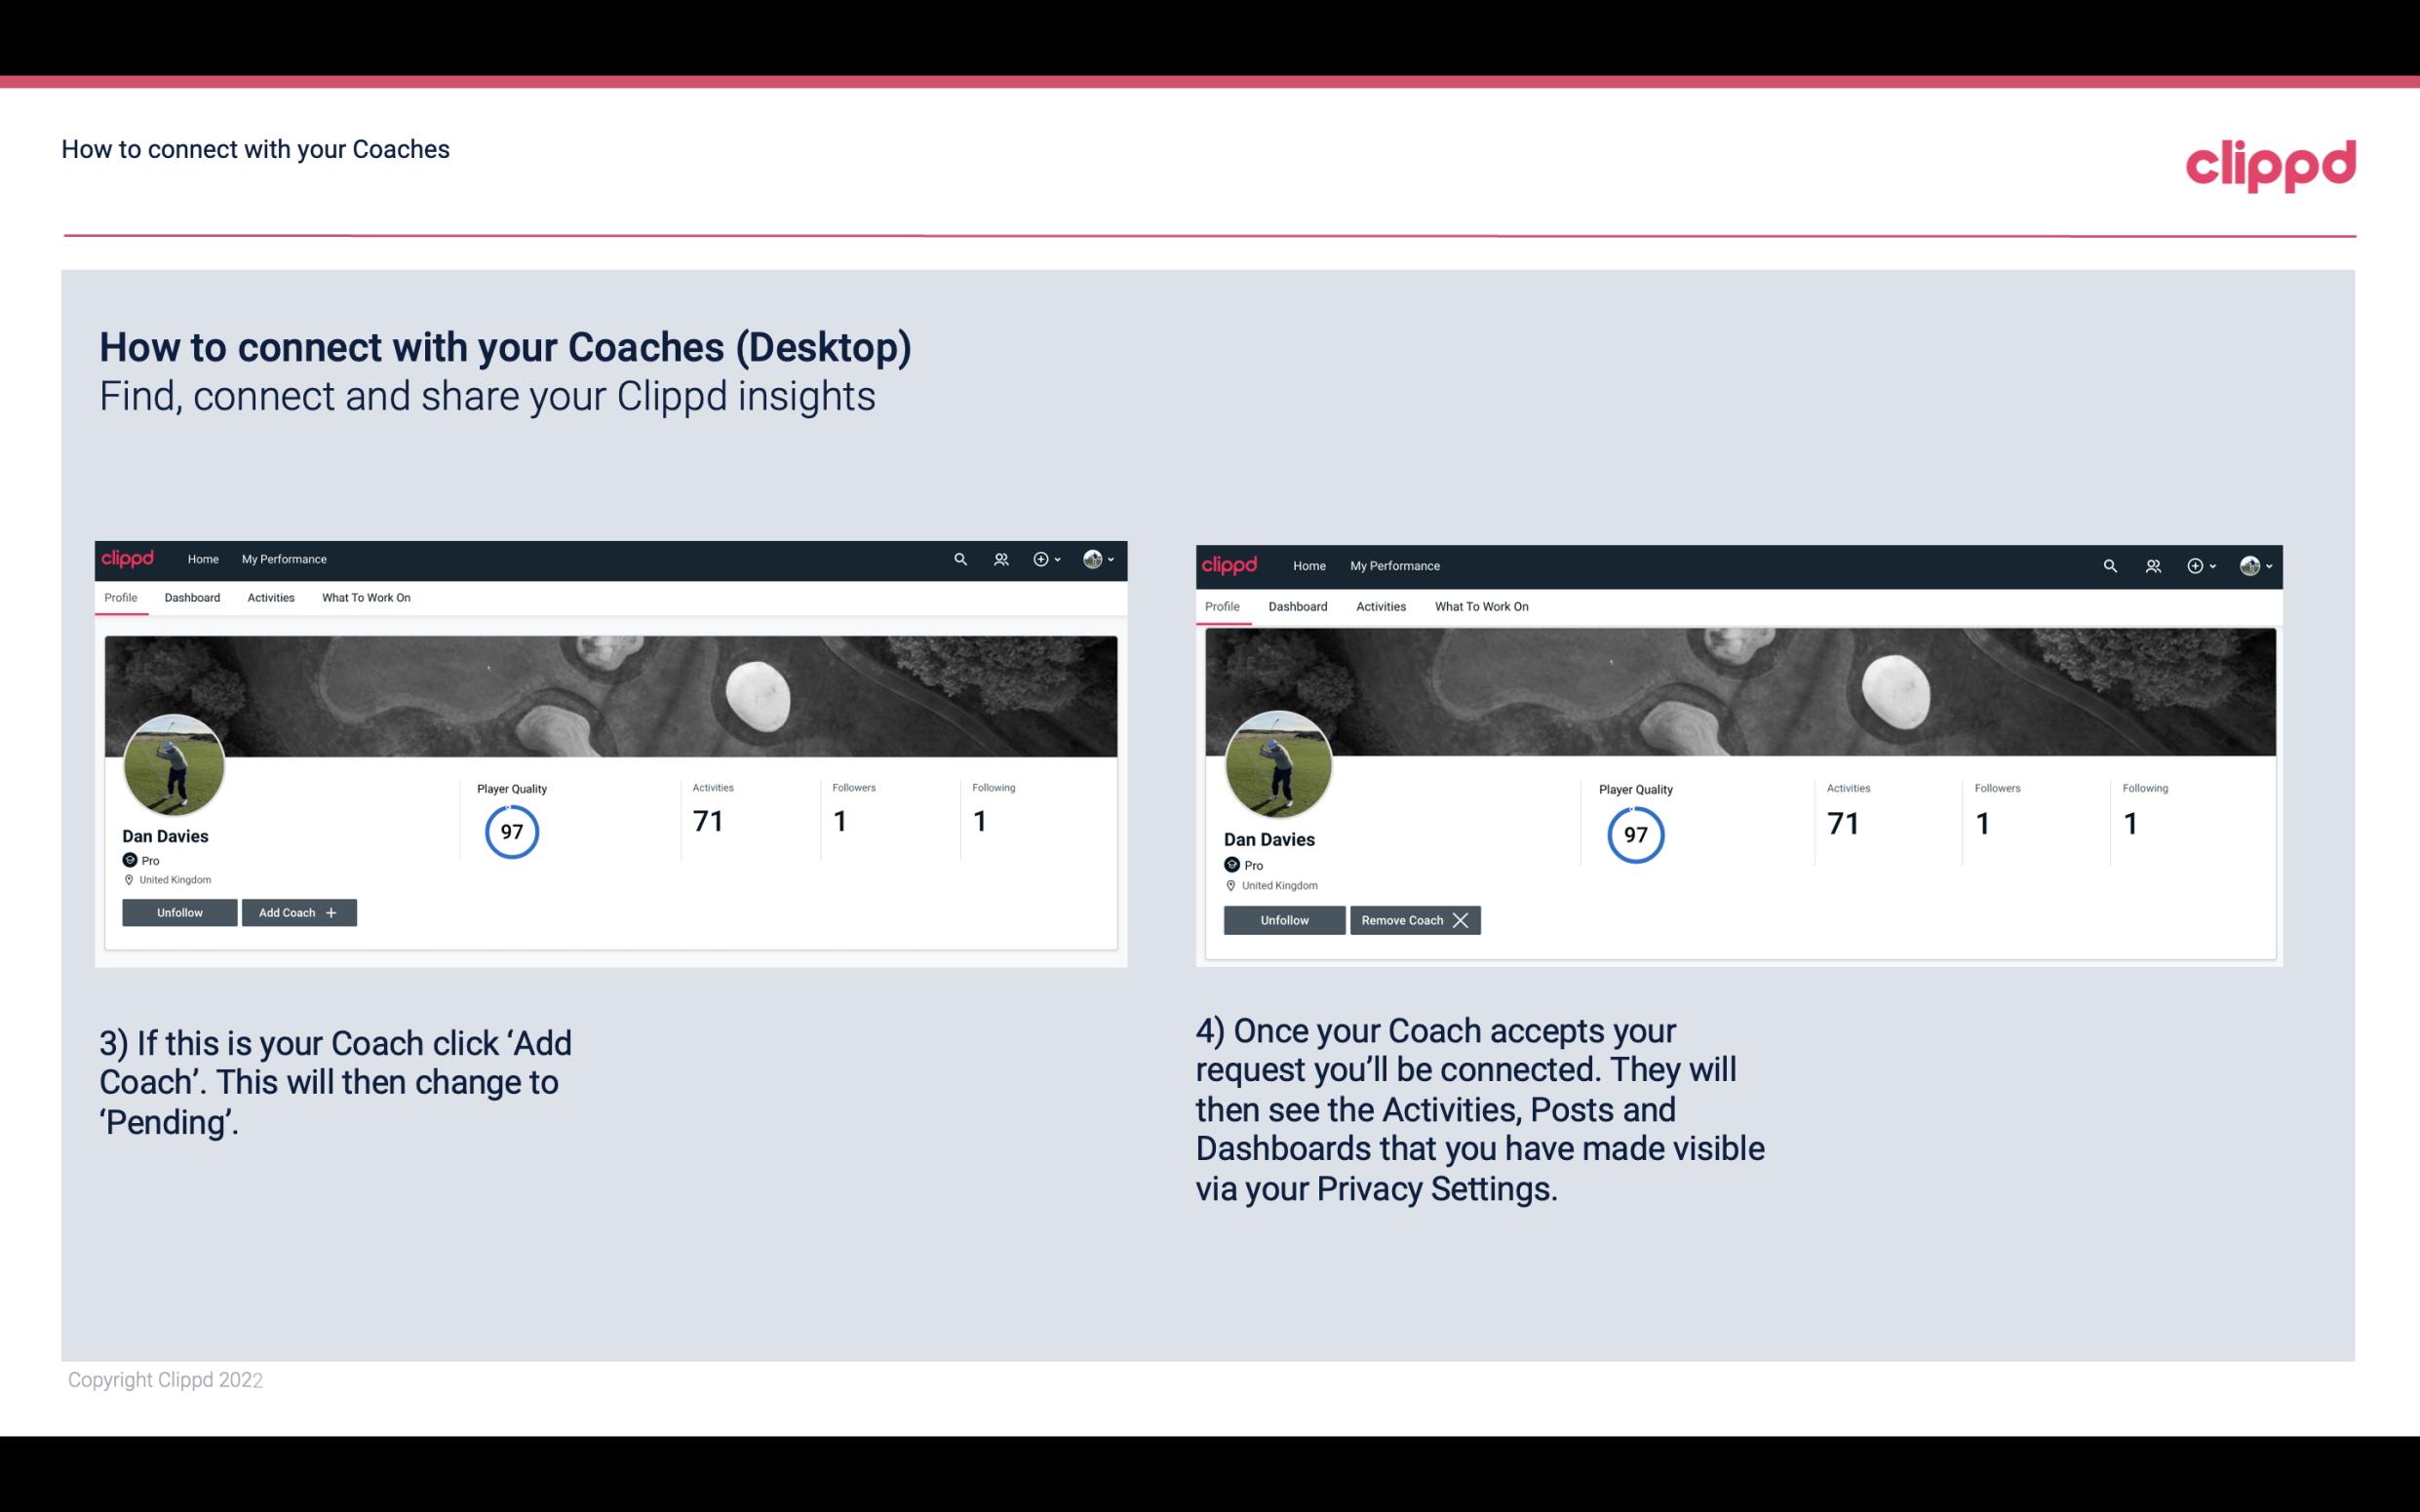The image size is (2420, 1512).
Task: Click 'Unfollow' toggle on left profile
Action: [179, 911]
